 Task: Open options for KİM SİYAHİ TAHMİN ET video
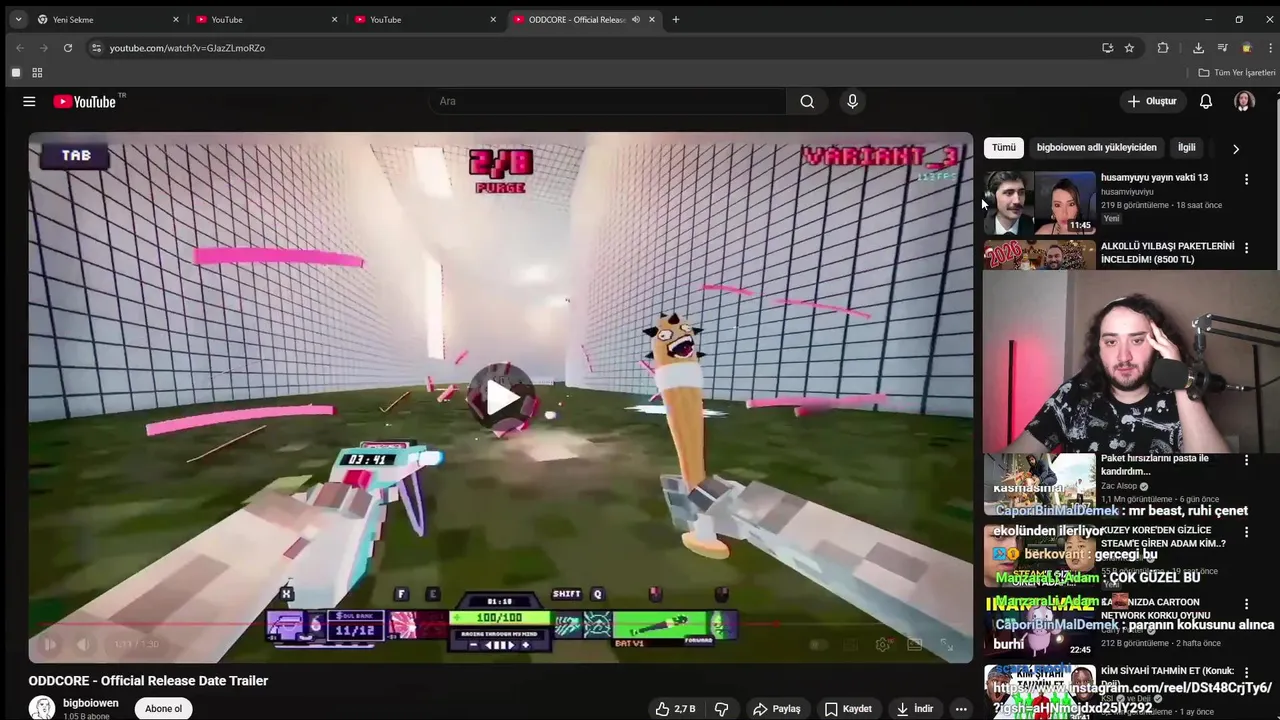1246,673
